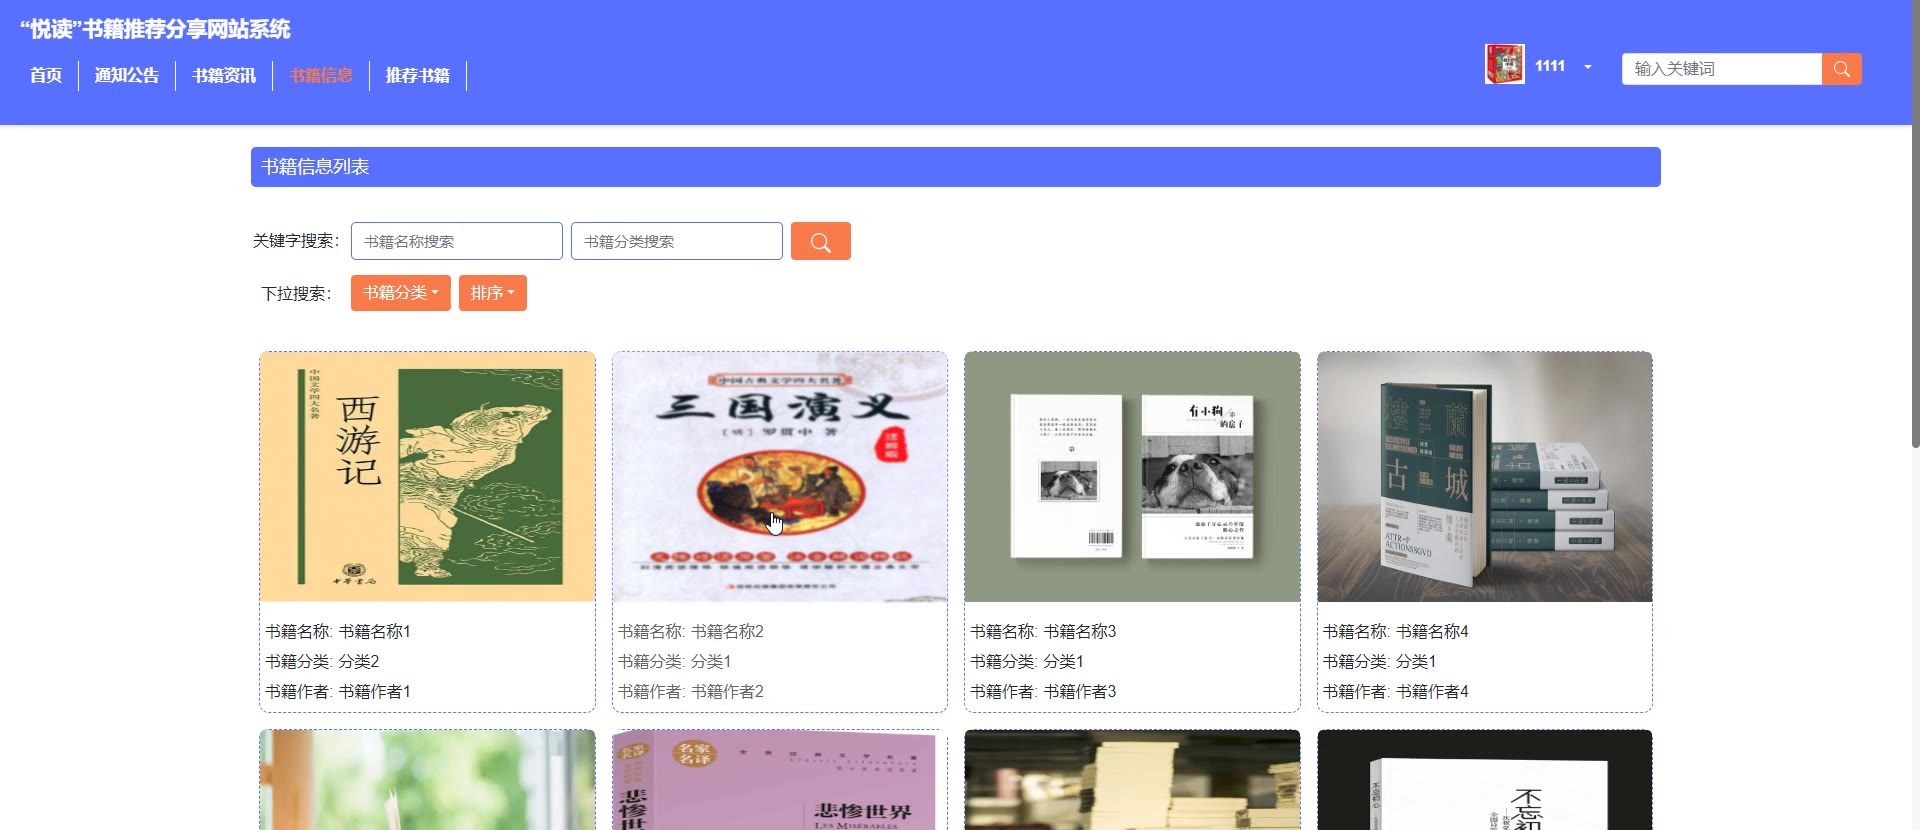
Task: Click the orange header search icon button
Action: click(x=1841, y=69)
